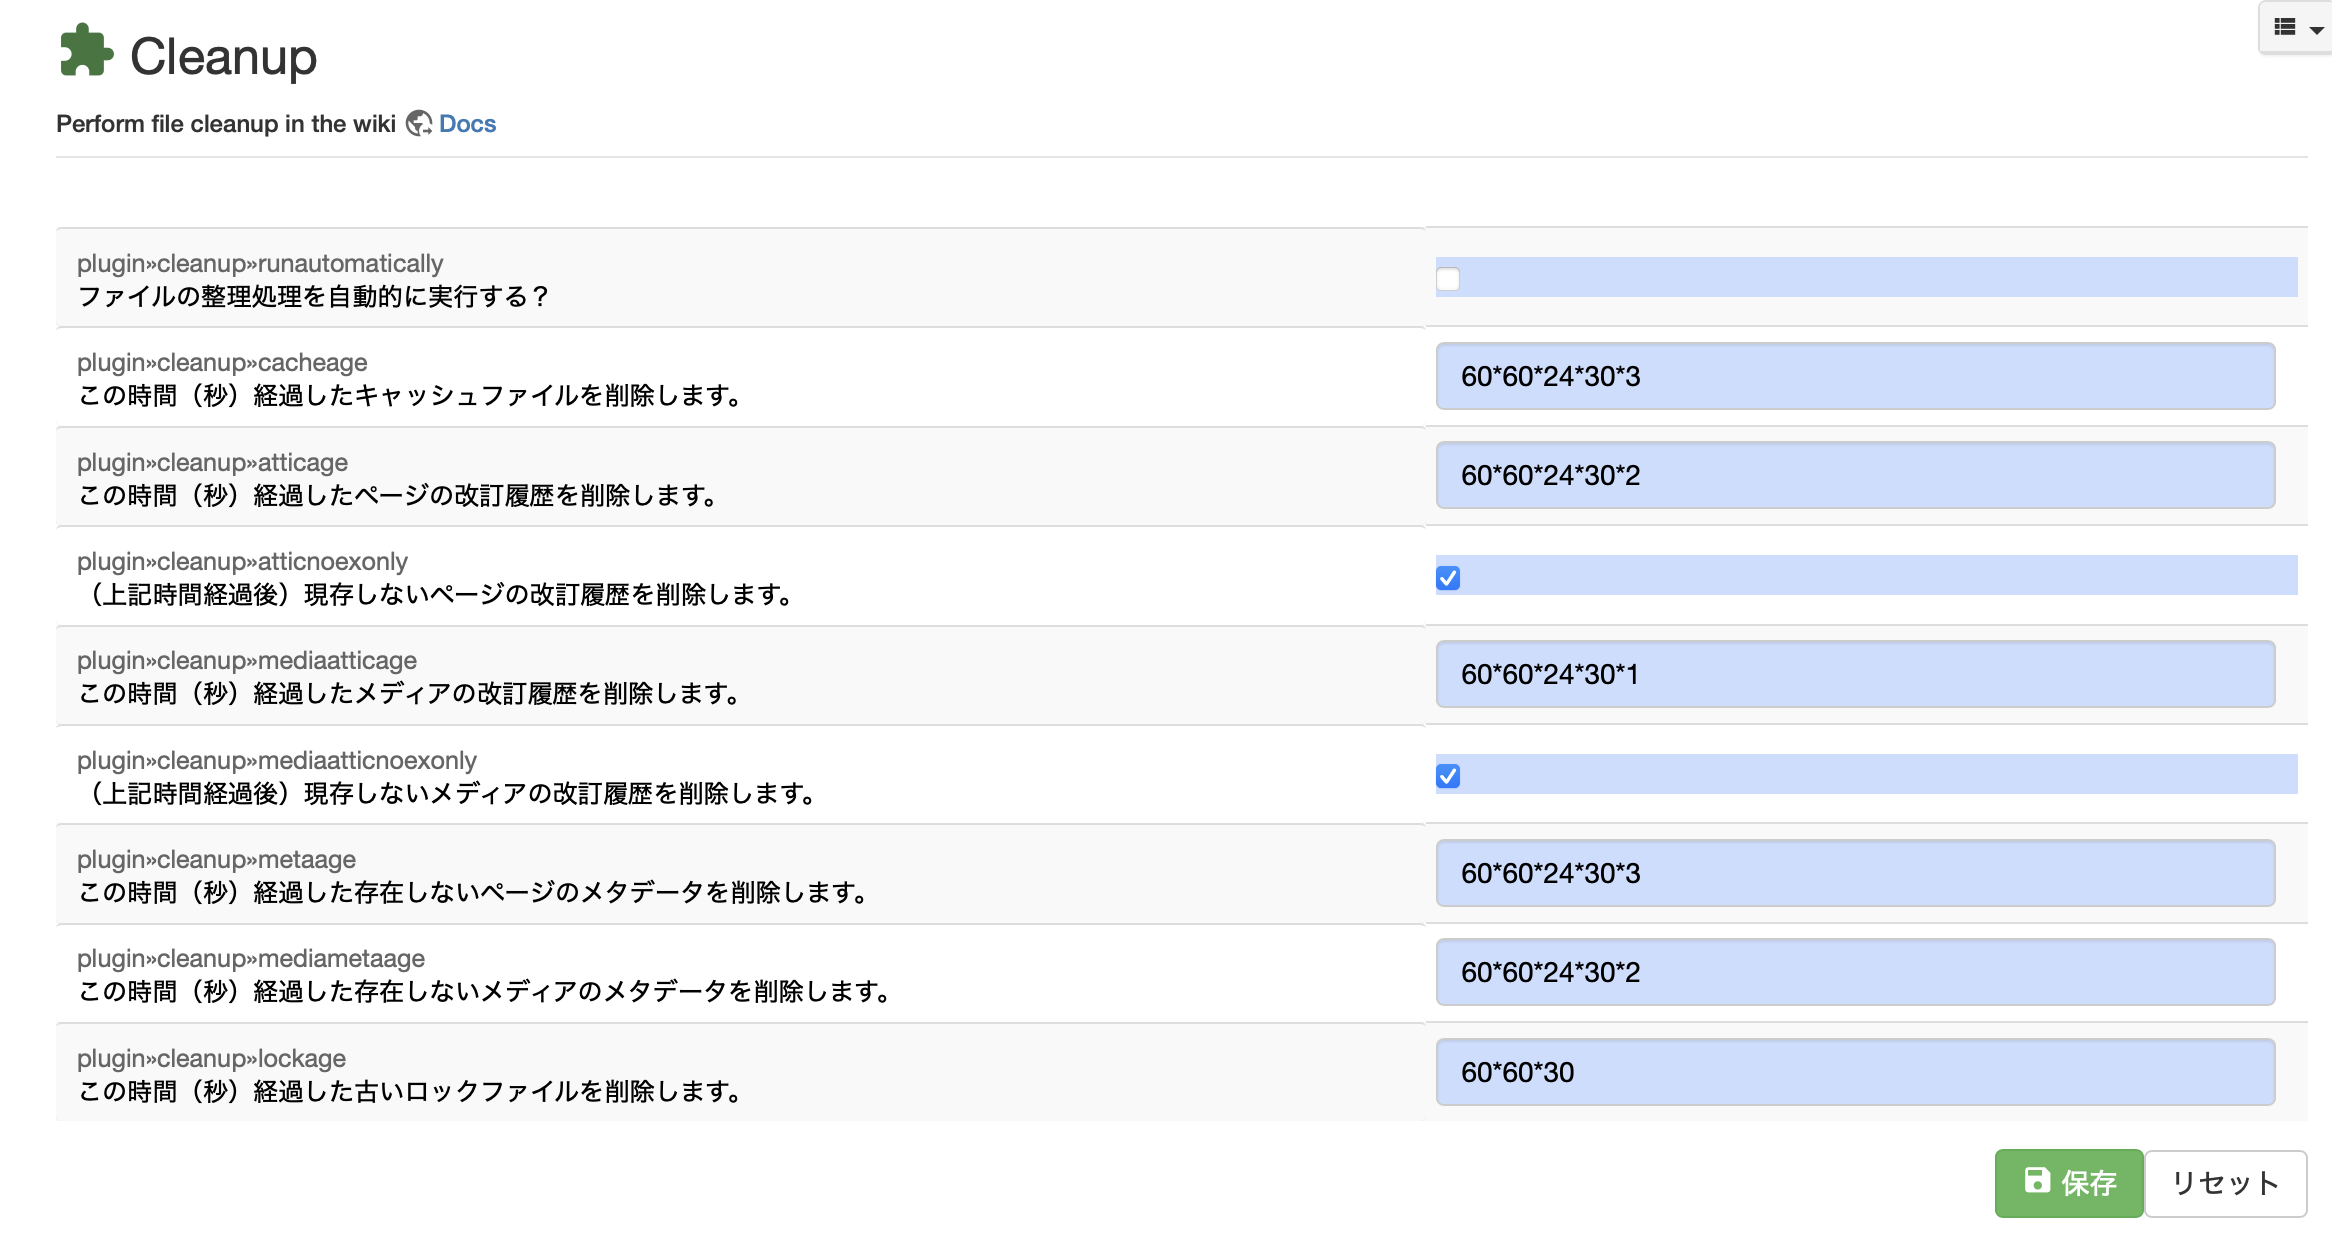Disable the mediaatticnoexonly checkbox
Screen dimensions: 2332x1250
click(x=1449, y=777)
